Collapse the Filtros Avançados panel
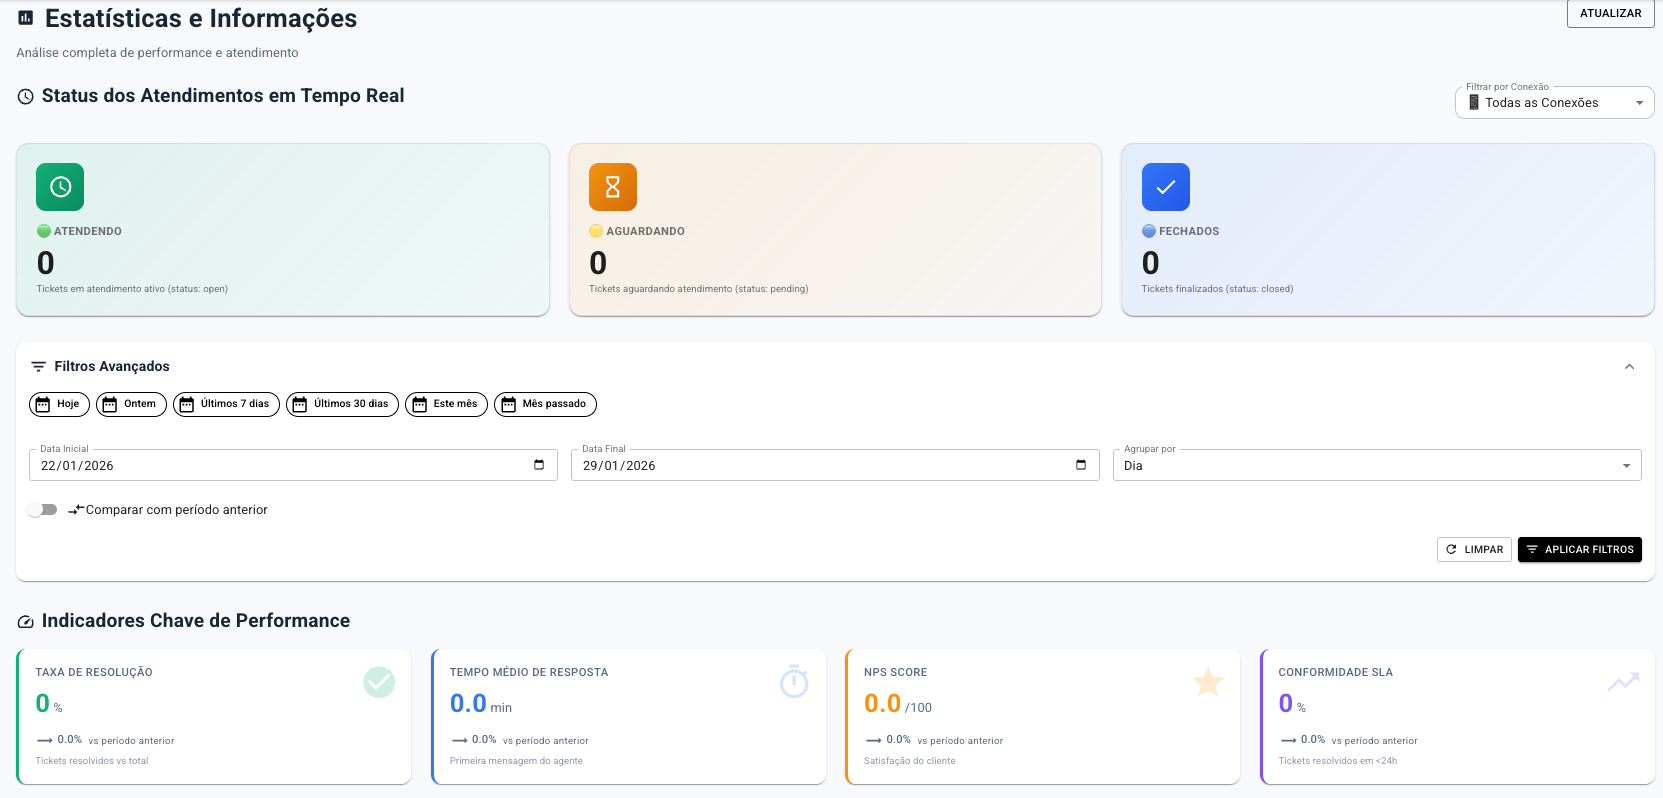 coord(1629,367)
